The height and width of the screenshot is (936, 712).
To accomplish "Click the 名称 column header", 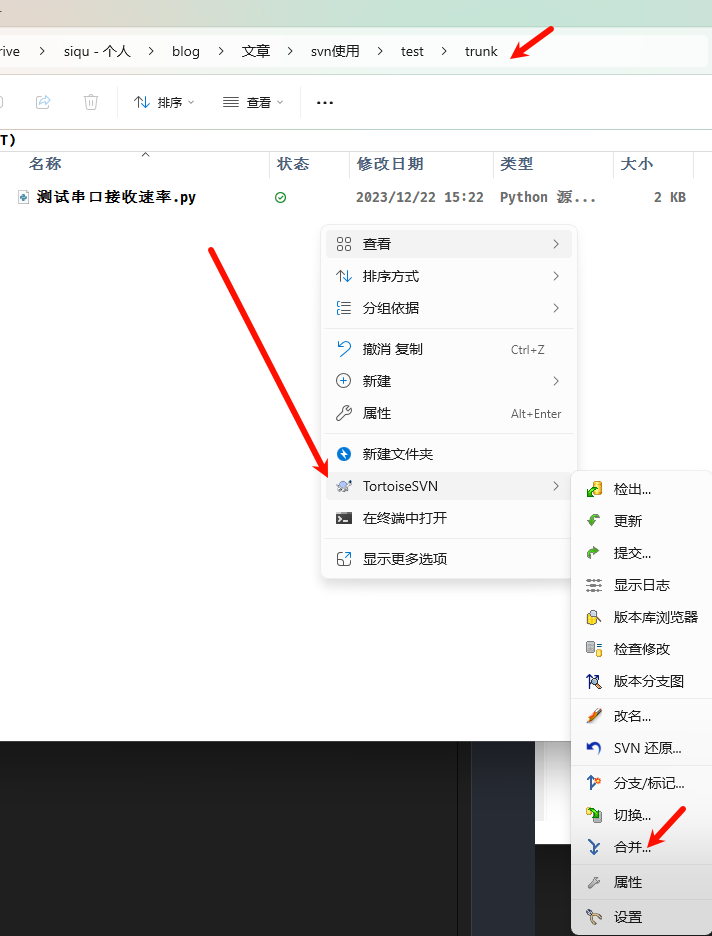I will [x=45, y=164].
